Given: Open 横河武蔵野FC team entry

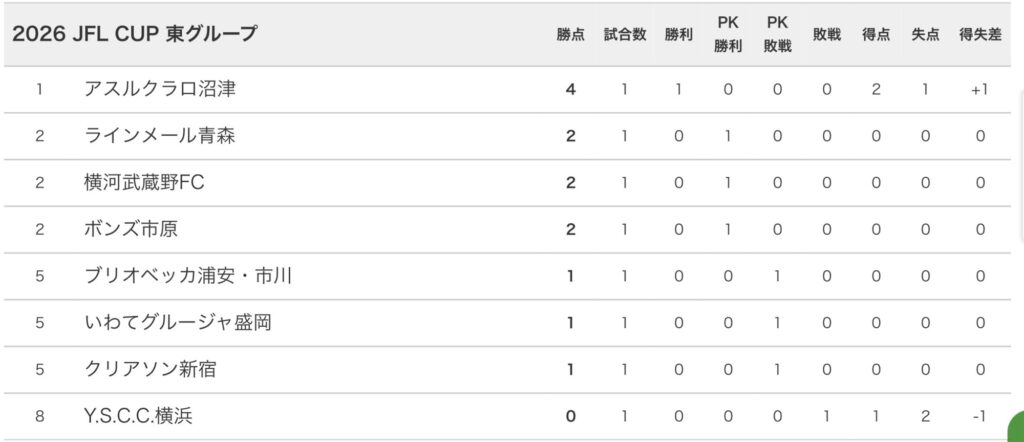Looking at the screenshot, I should pos(145,183).
